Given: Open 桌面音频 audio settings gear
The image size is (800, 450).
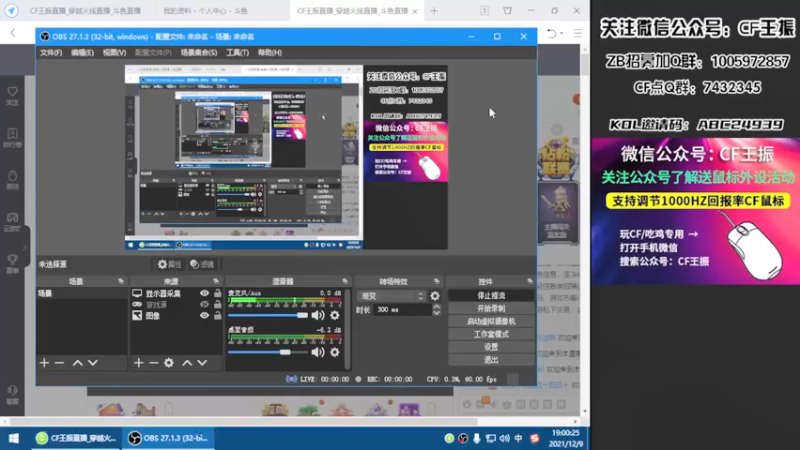Looking at the screenshot, I should [335, 352].
